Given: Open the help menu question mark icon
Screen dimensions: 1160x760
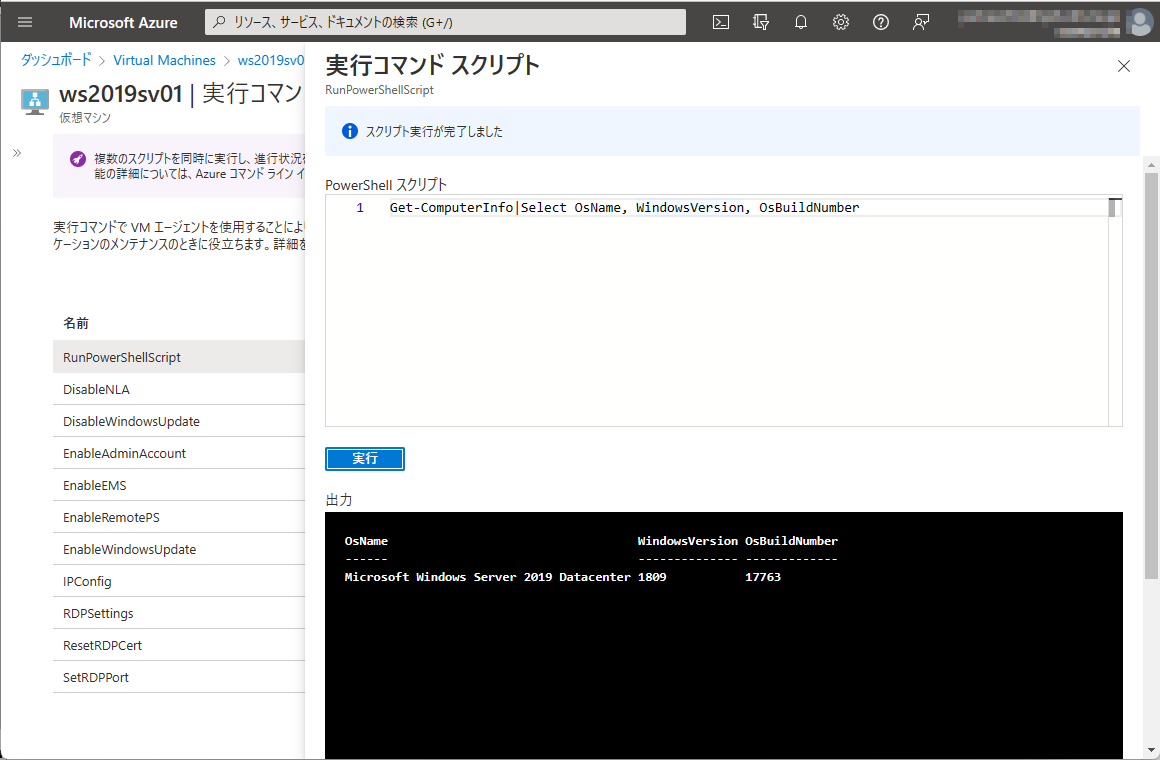Looking at the screenshot, I should 880,21.
